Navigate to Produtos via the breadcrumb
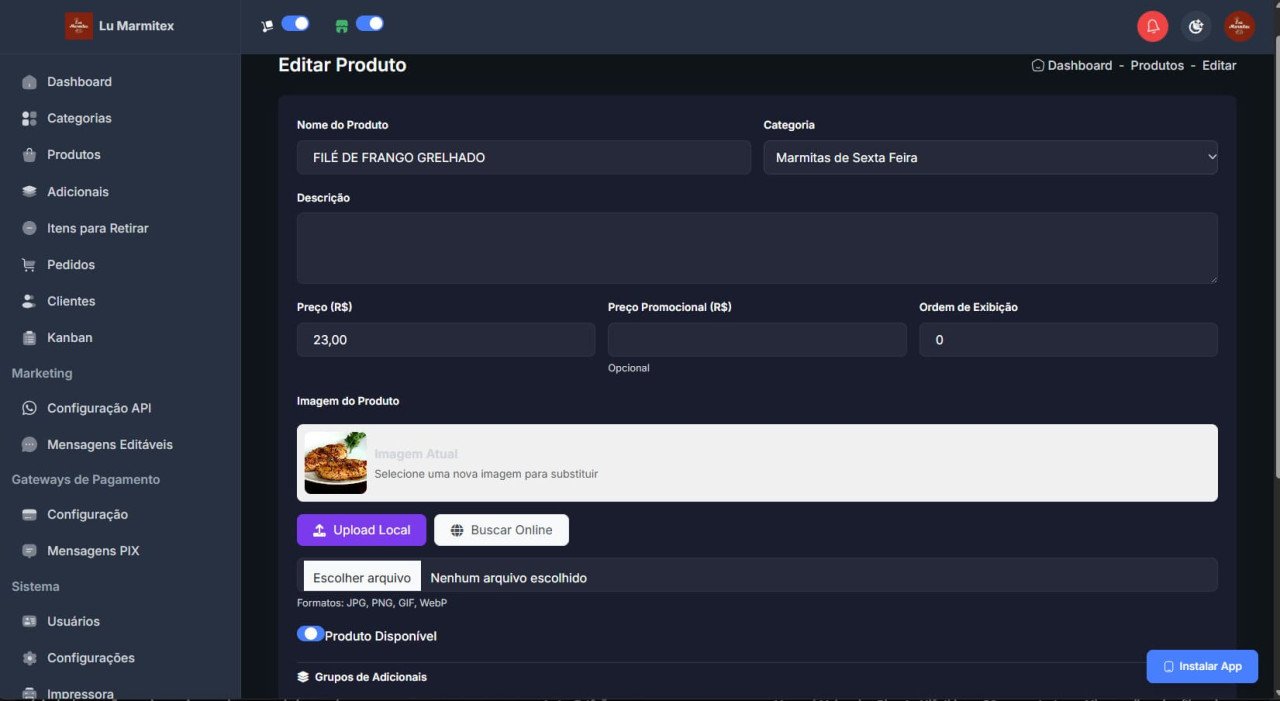The image size is (1280, 701). point(1157,65)
